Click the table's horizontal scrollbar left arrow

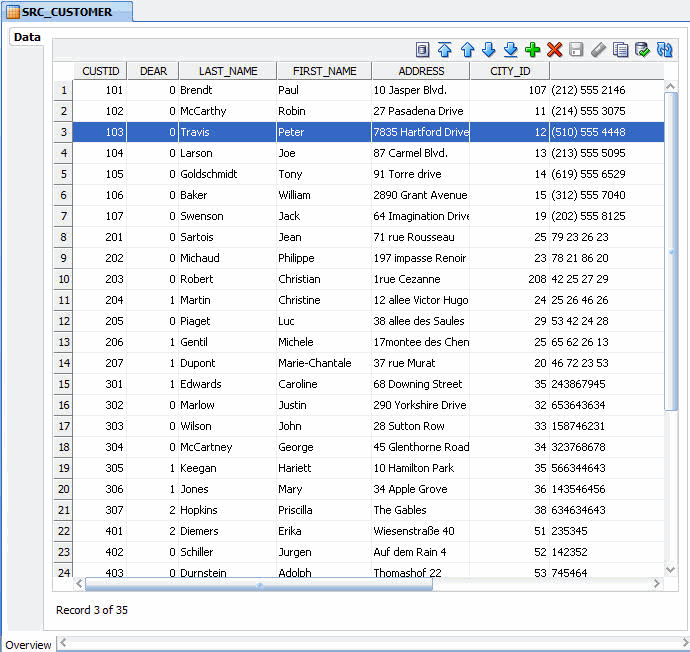pos(79,584)
